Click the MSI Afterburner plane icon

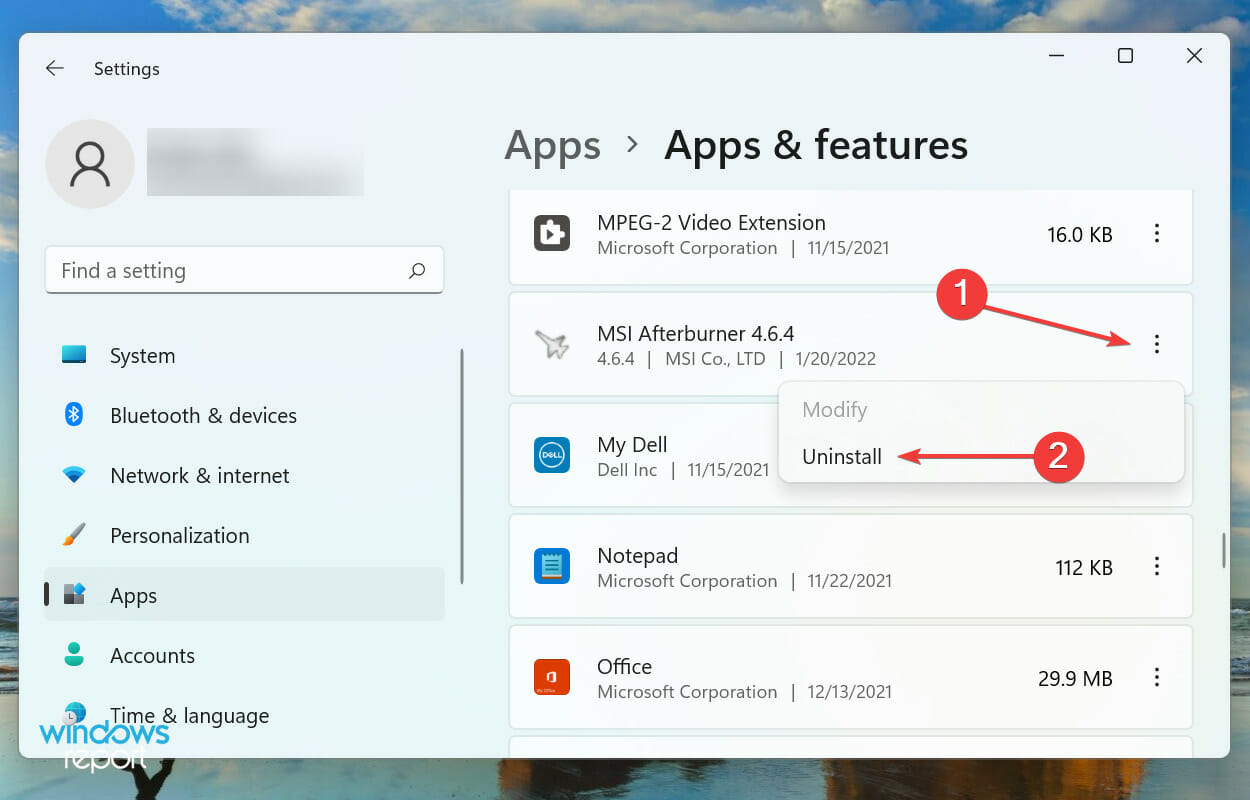[552, 345]
